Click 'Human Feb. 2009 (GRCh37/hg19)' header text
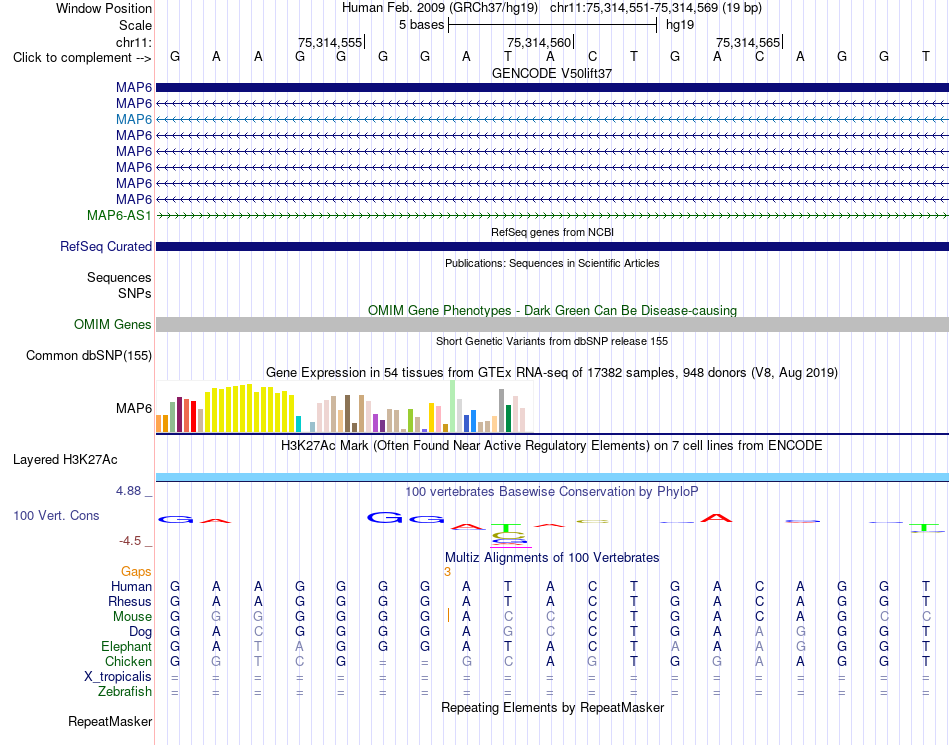 click(440, 8)
